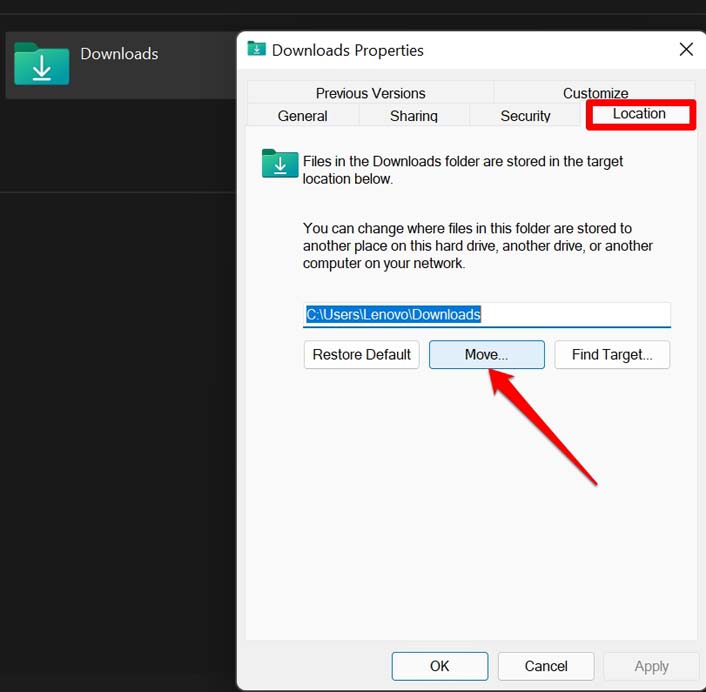
Task: Click the 'Files in the Downloads folder' text
Action: coord(462,170)
